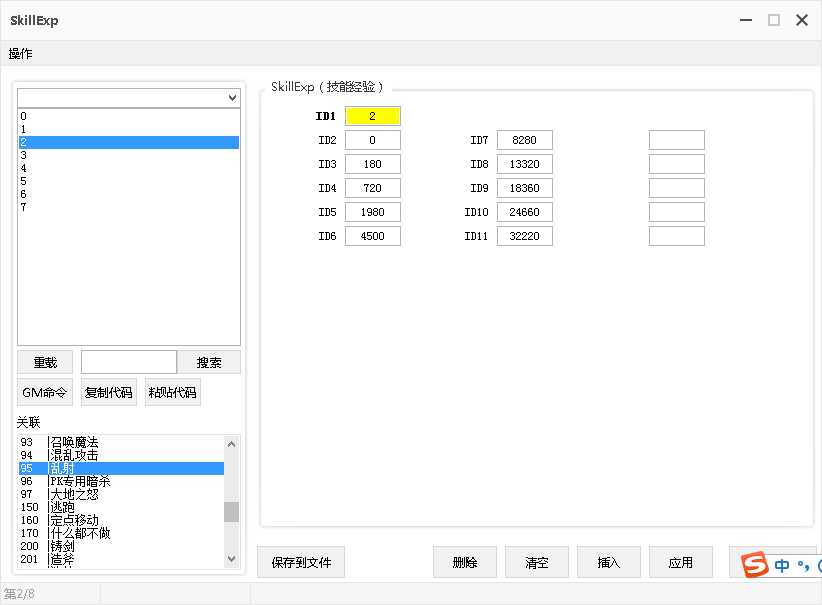Click the ID10 field with value 24660
This screenshot has width=822, height=605.
[525, 212]
